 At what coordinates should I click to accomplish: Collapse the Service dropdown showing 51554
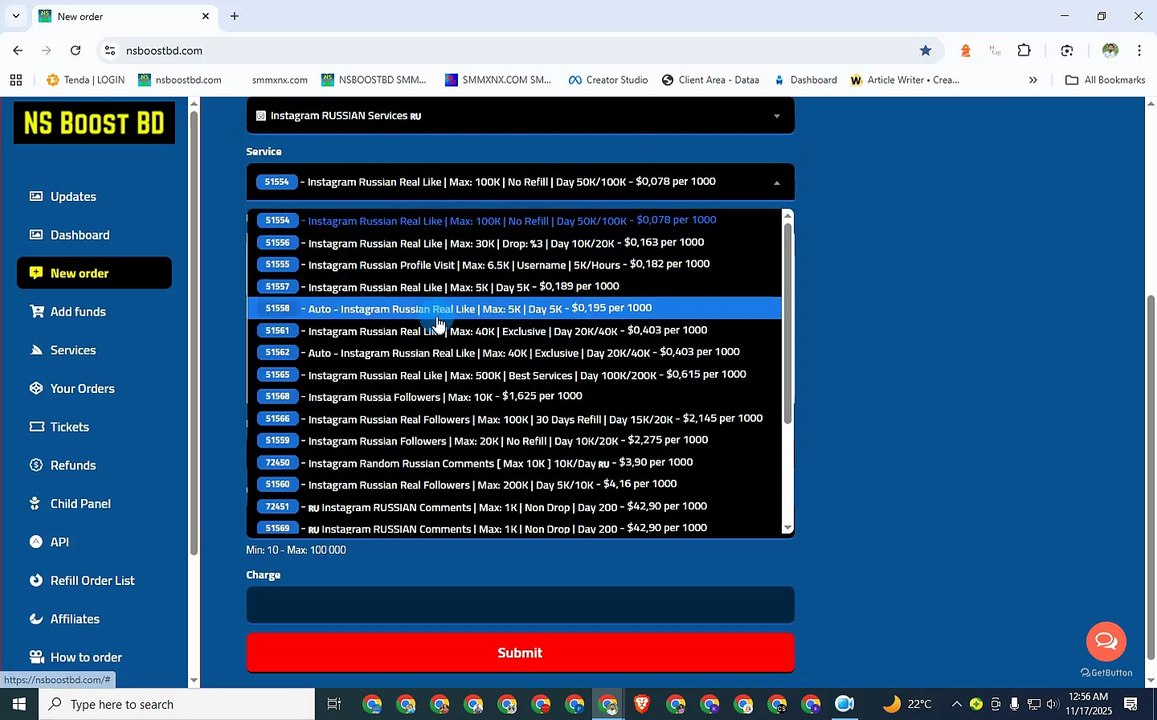(520, 181)
